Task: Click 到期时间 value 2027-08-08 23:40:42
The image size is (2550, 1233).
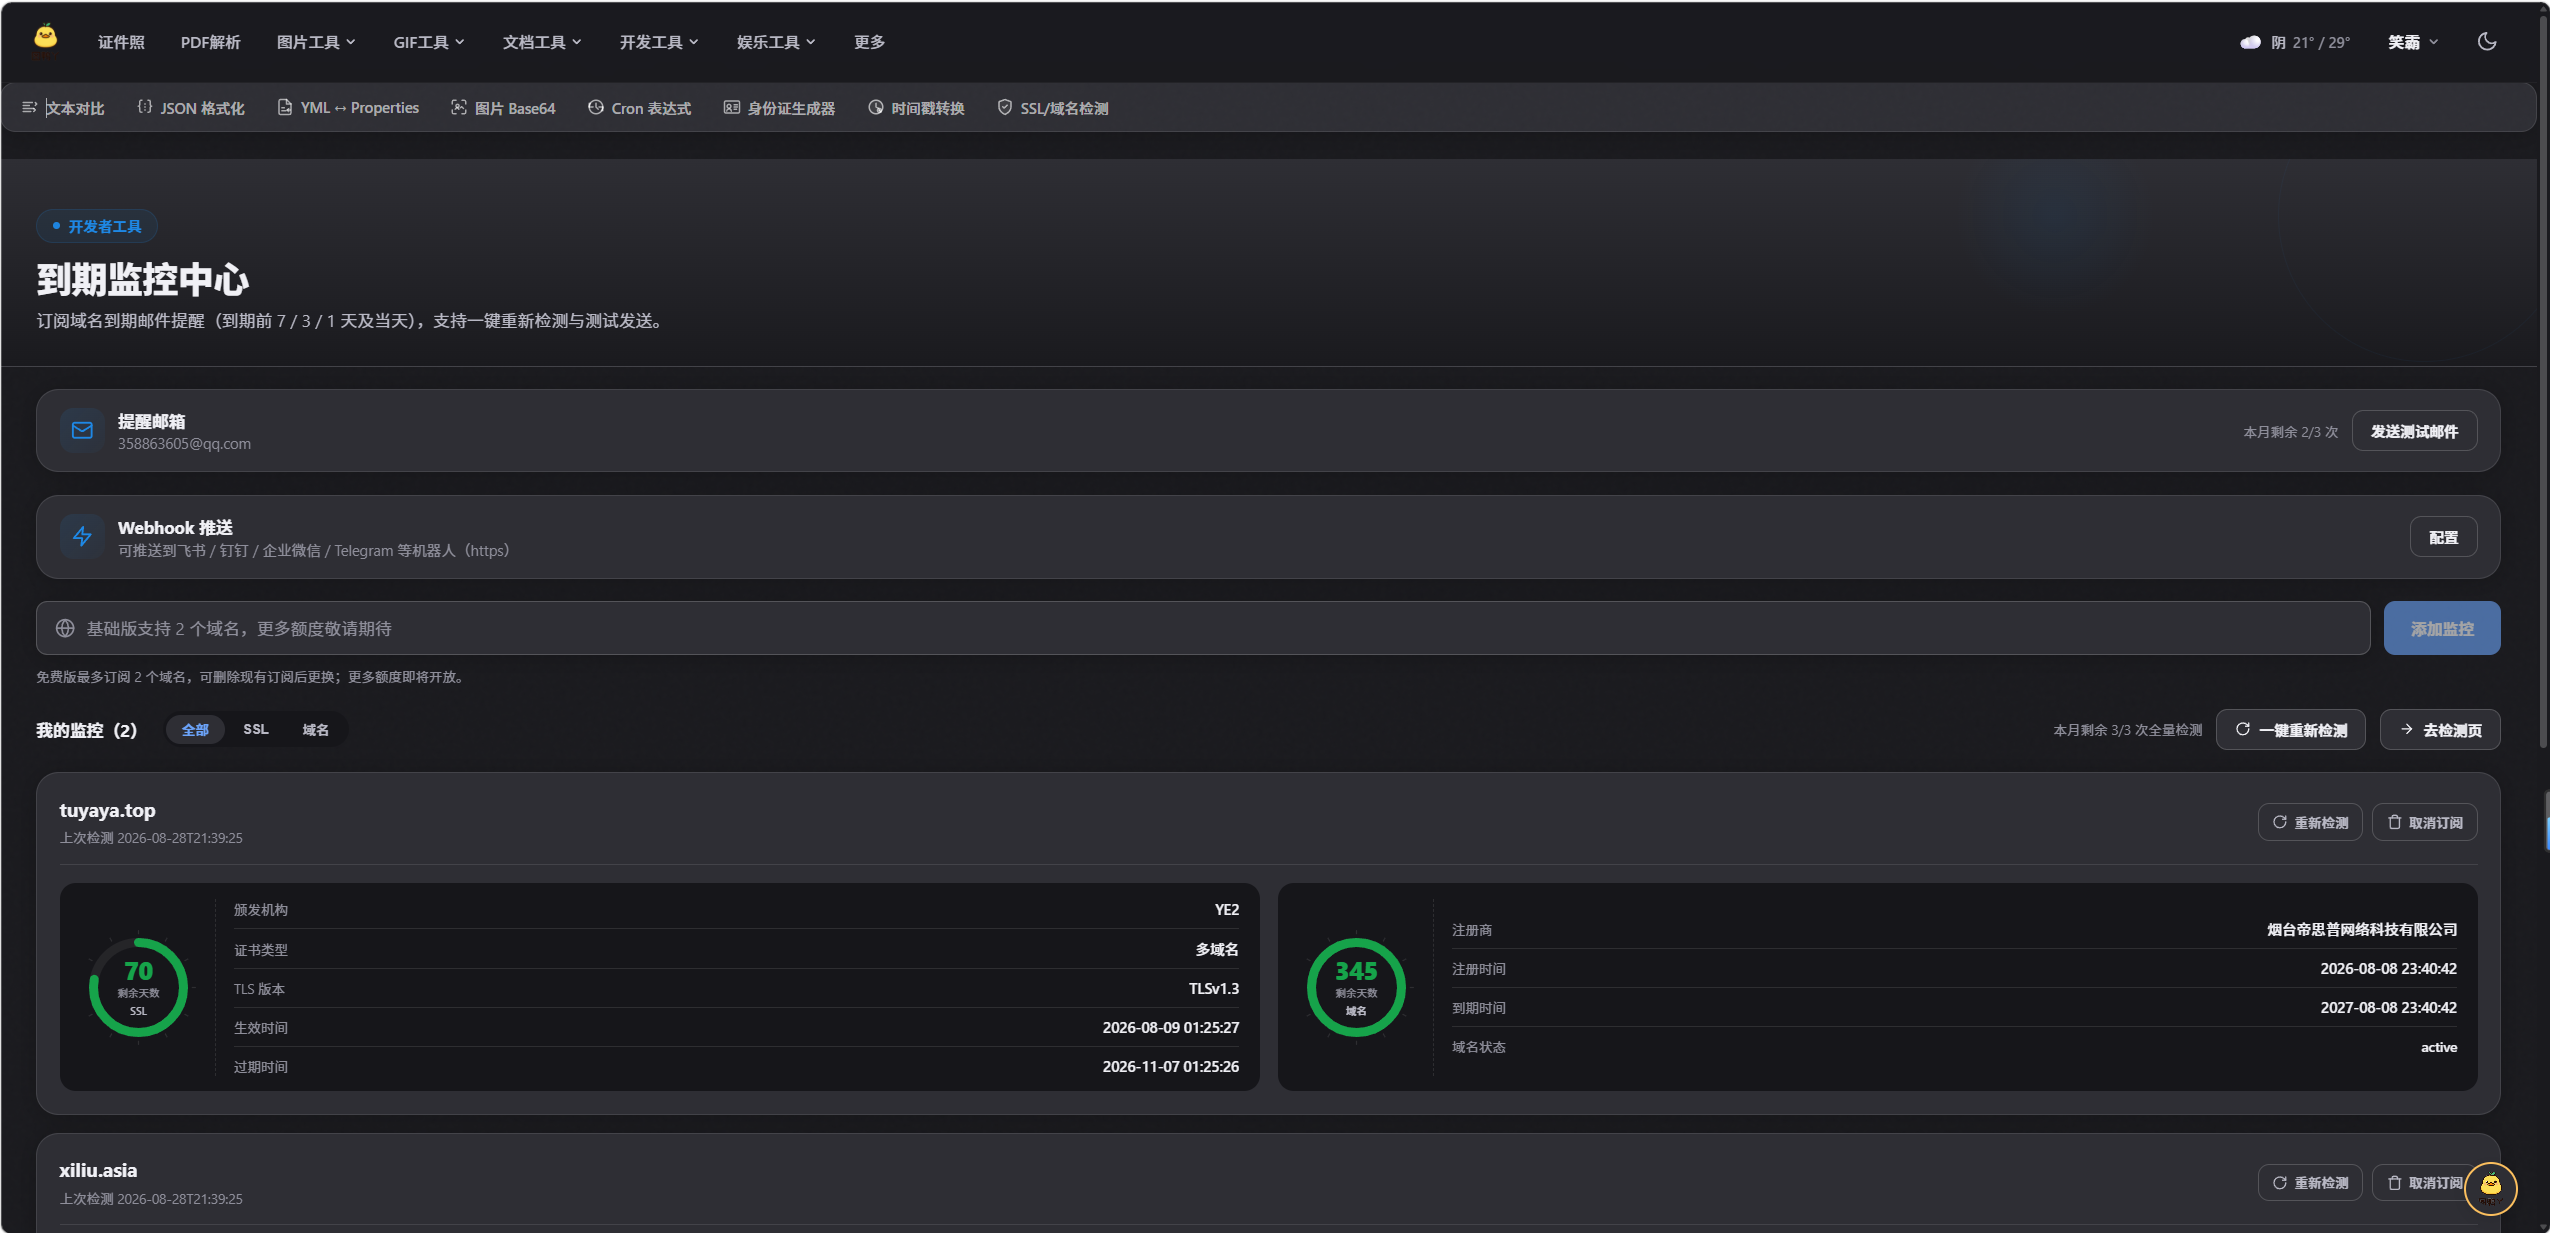Action: click(2388, 1007)
